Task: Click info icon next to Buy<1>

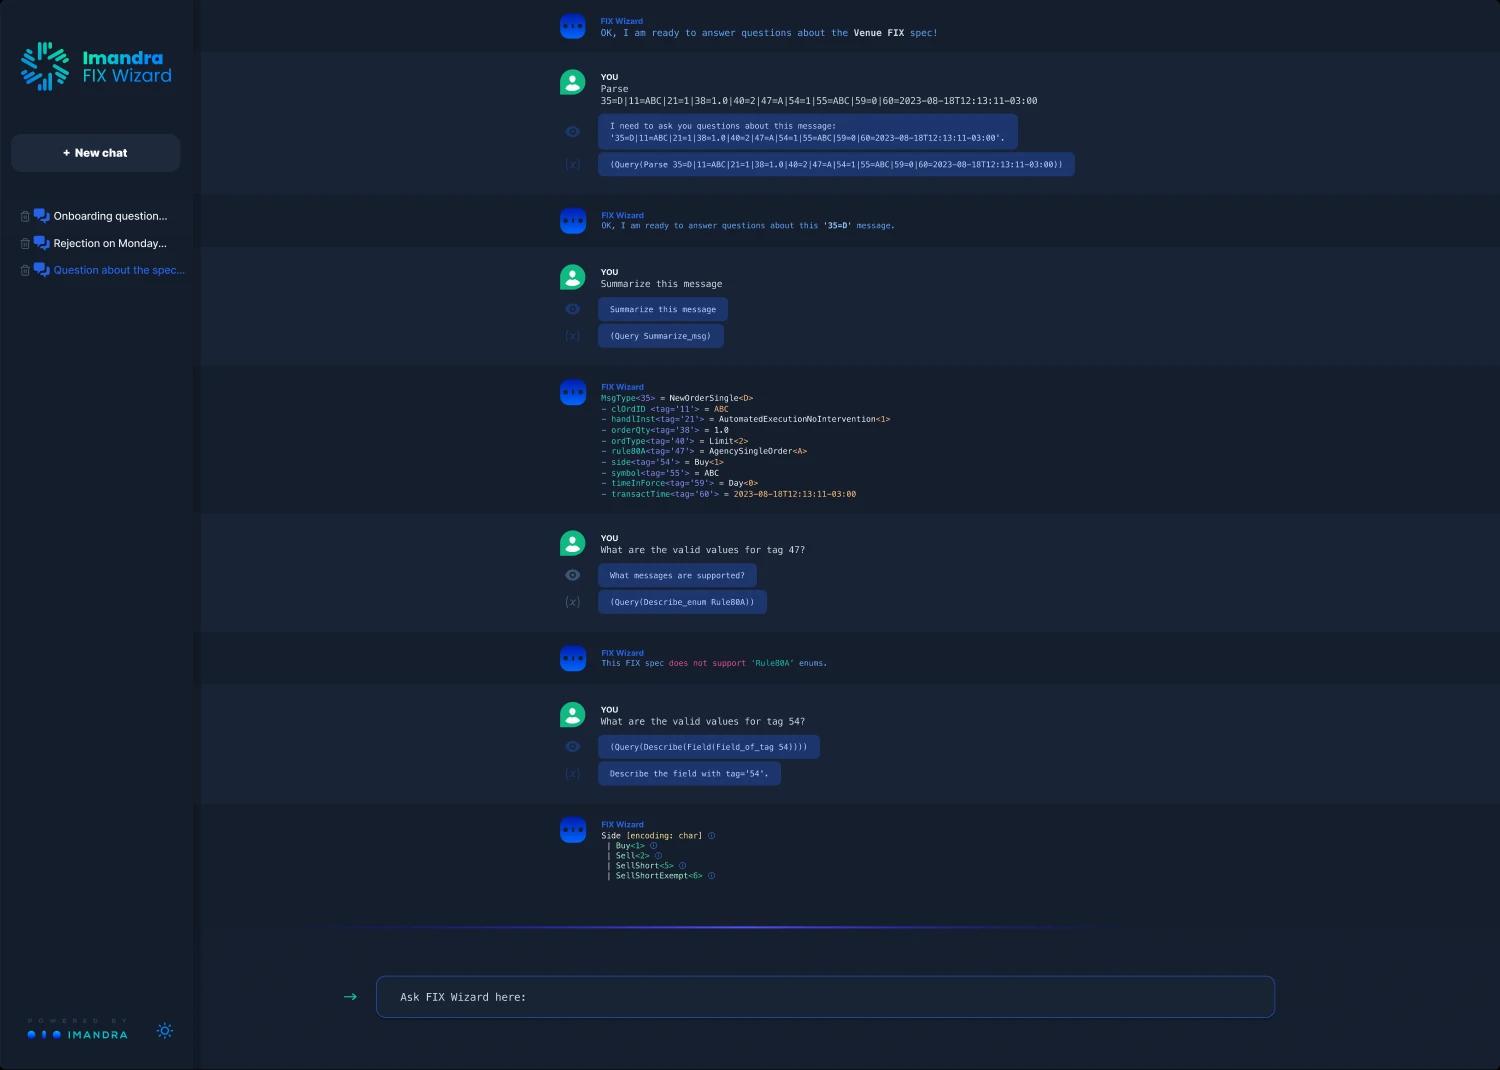Action: point(654,846)
